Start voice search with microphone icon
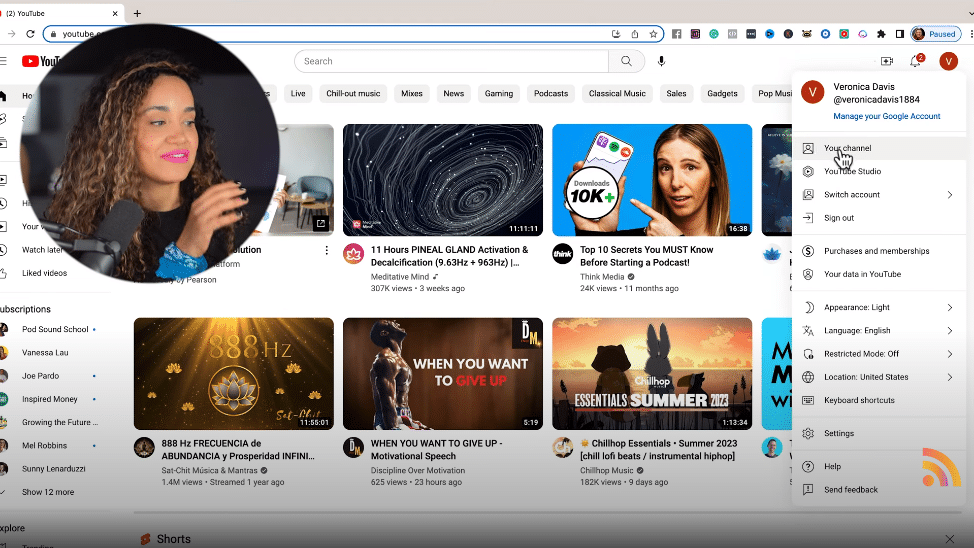 coord(662,61)
